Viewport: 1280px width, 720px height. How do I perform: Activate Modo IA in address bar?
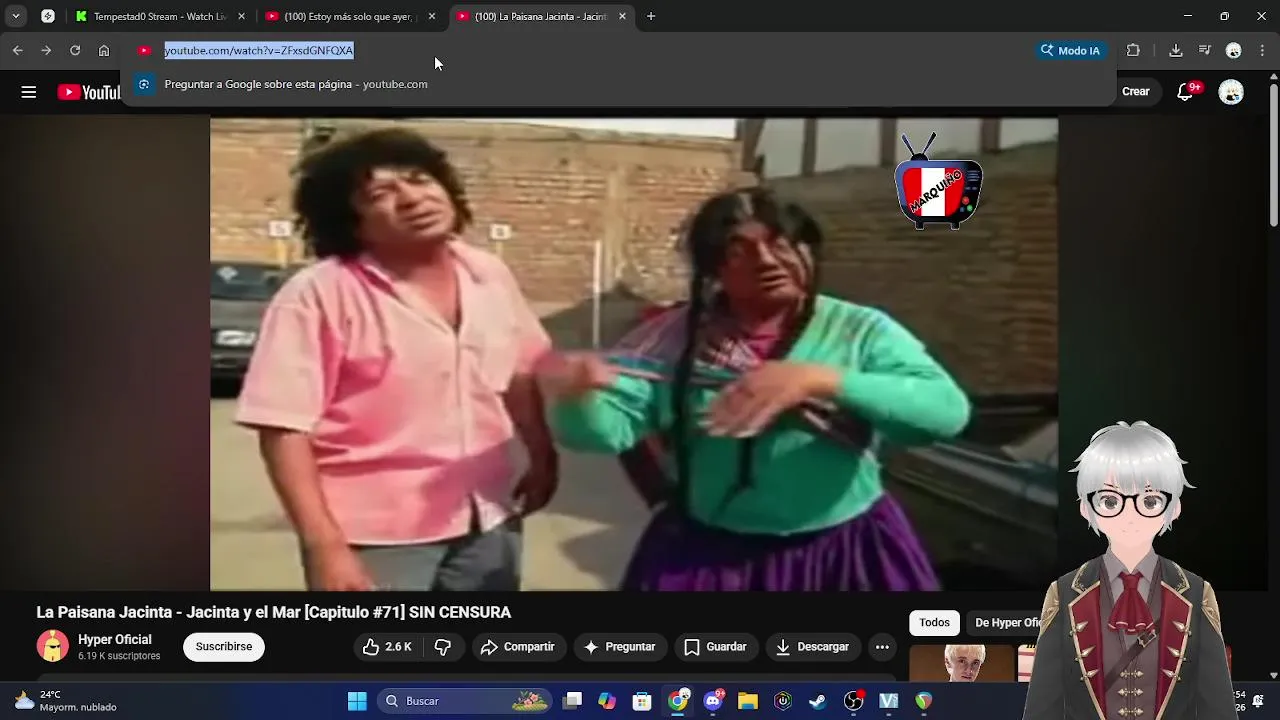1070,50
